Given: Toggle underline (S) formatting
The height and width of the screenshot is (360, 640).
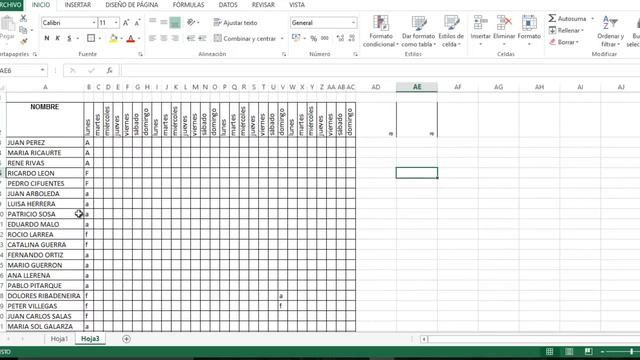Looking at the screenshot, I should click(x=69, y=38).
